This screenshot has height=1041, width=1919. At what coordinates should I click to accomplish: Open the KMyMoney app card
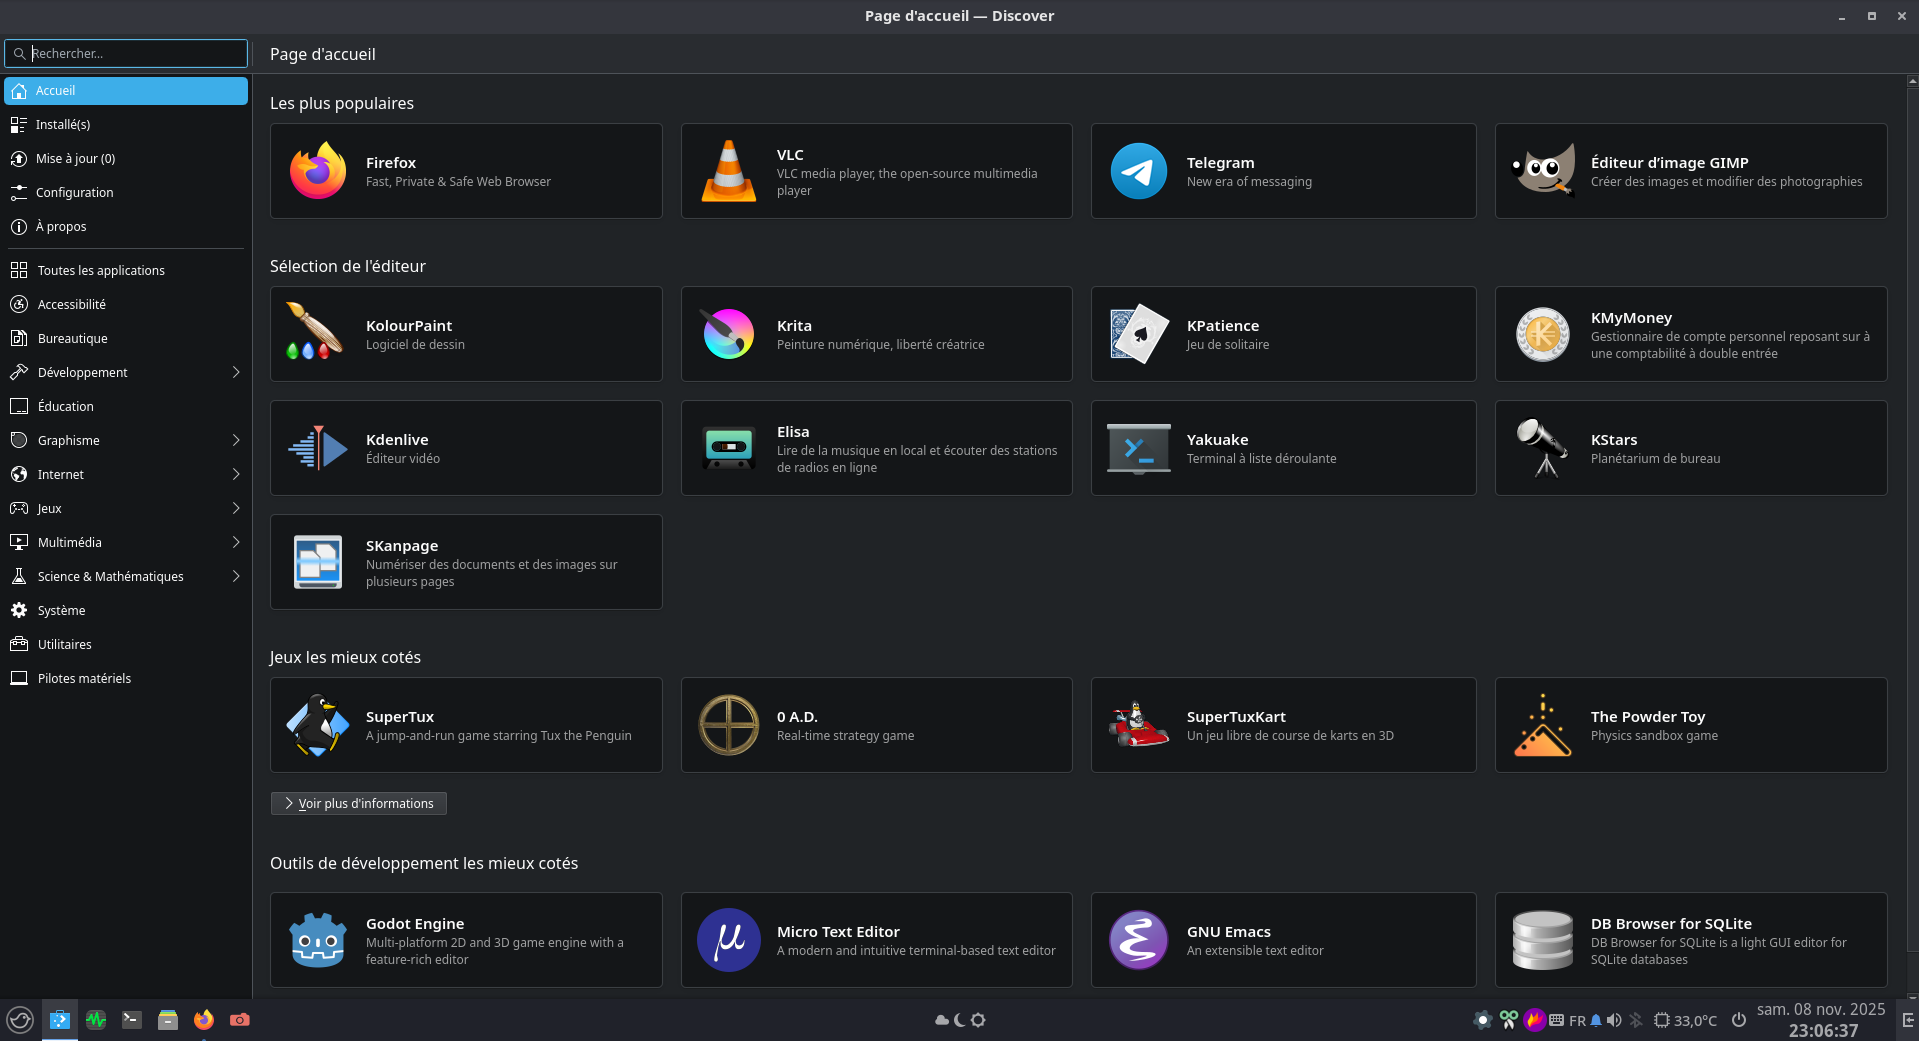1690,334
